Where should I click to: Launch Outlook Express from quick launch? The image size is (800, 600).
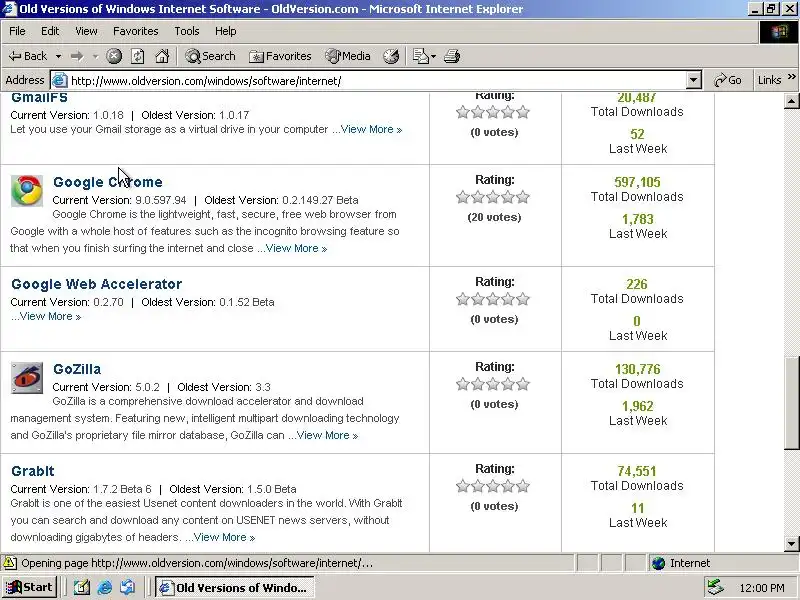click(x=128, y=588)
